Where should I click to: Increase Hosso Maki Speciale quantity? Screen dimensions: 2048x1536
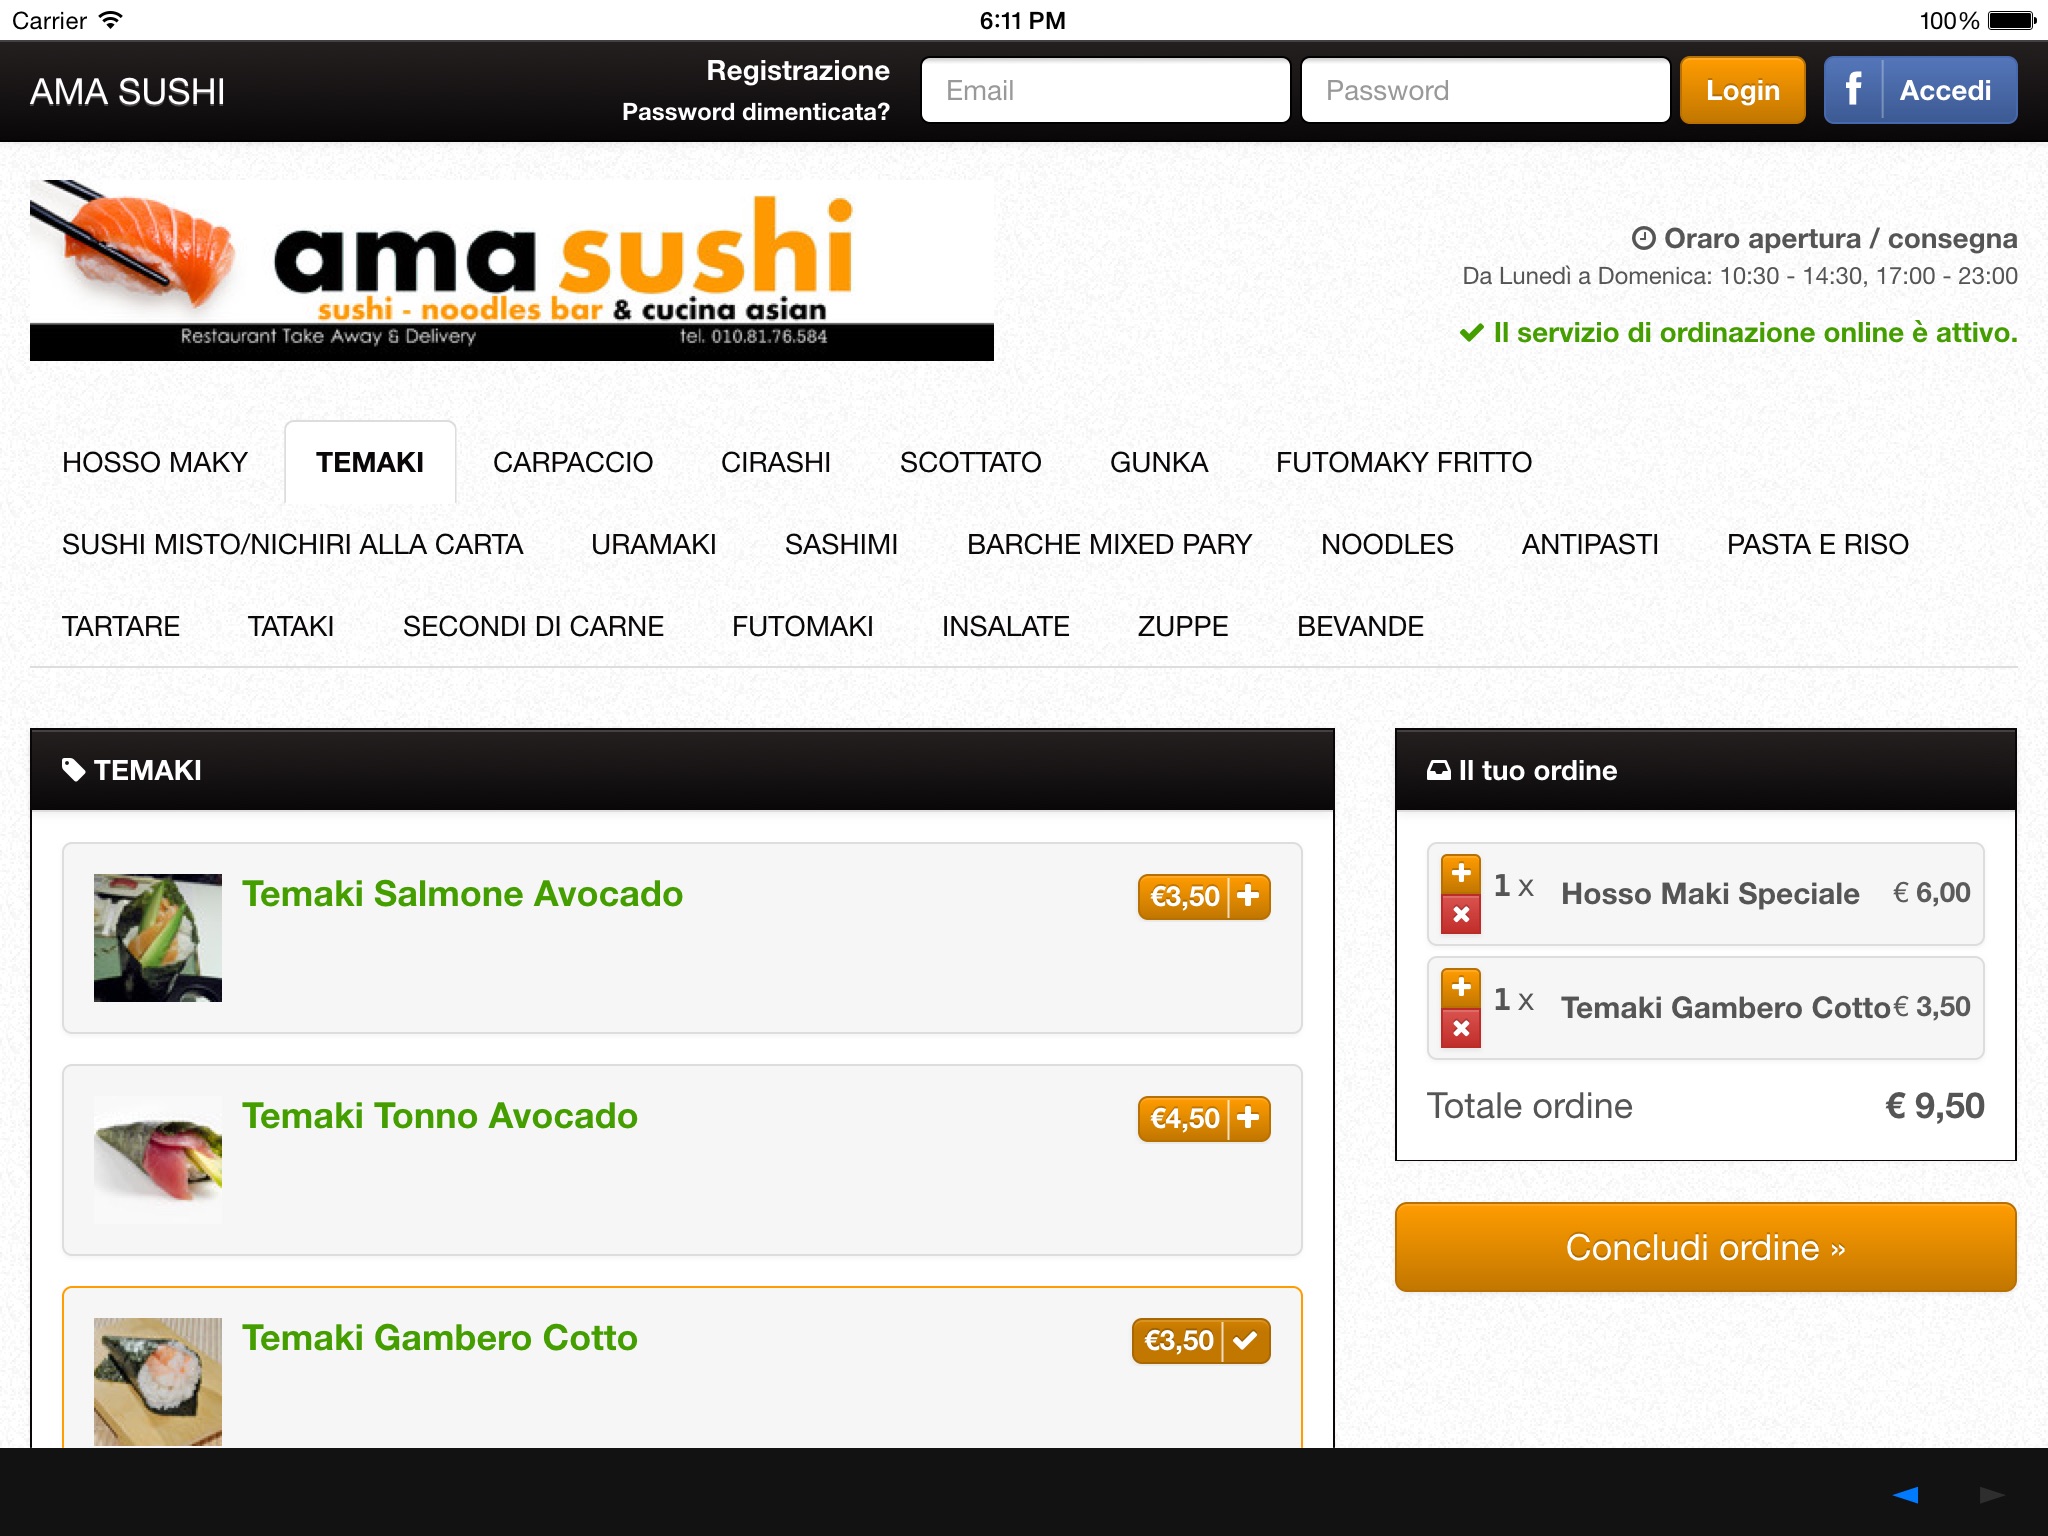1460,873
